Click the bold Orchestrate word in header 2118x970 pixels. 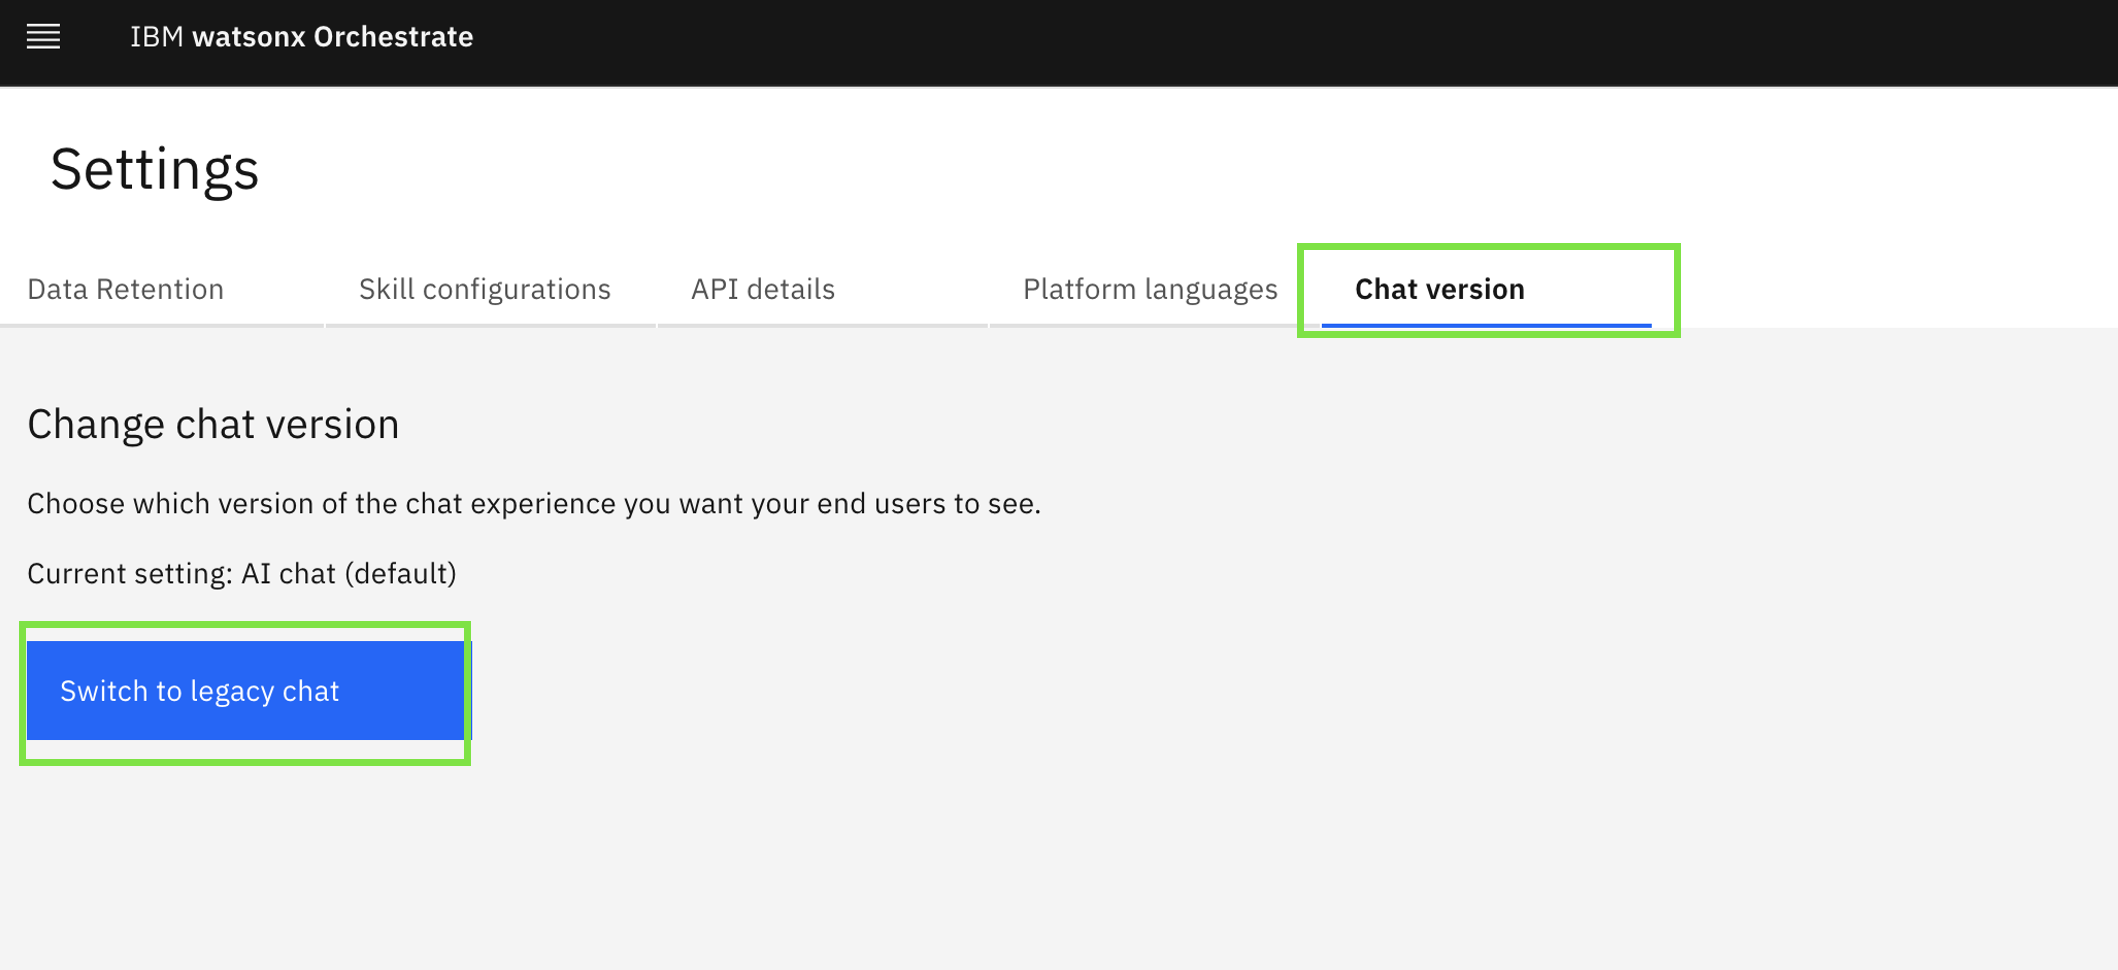(393, 37)
